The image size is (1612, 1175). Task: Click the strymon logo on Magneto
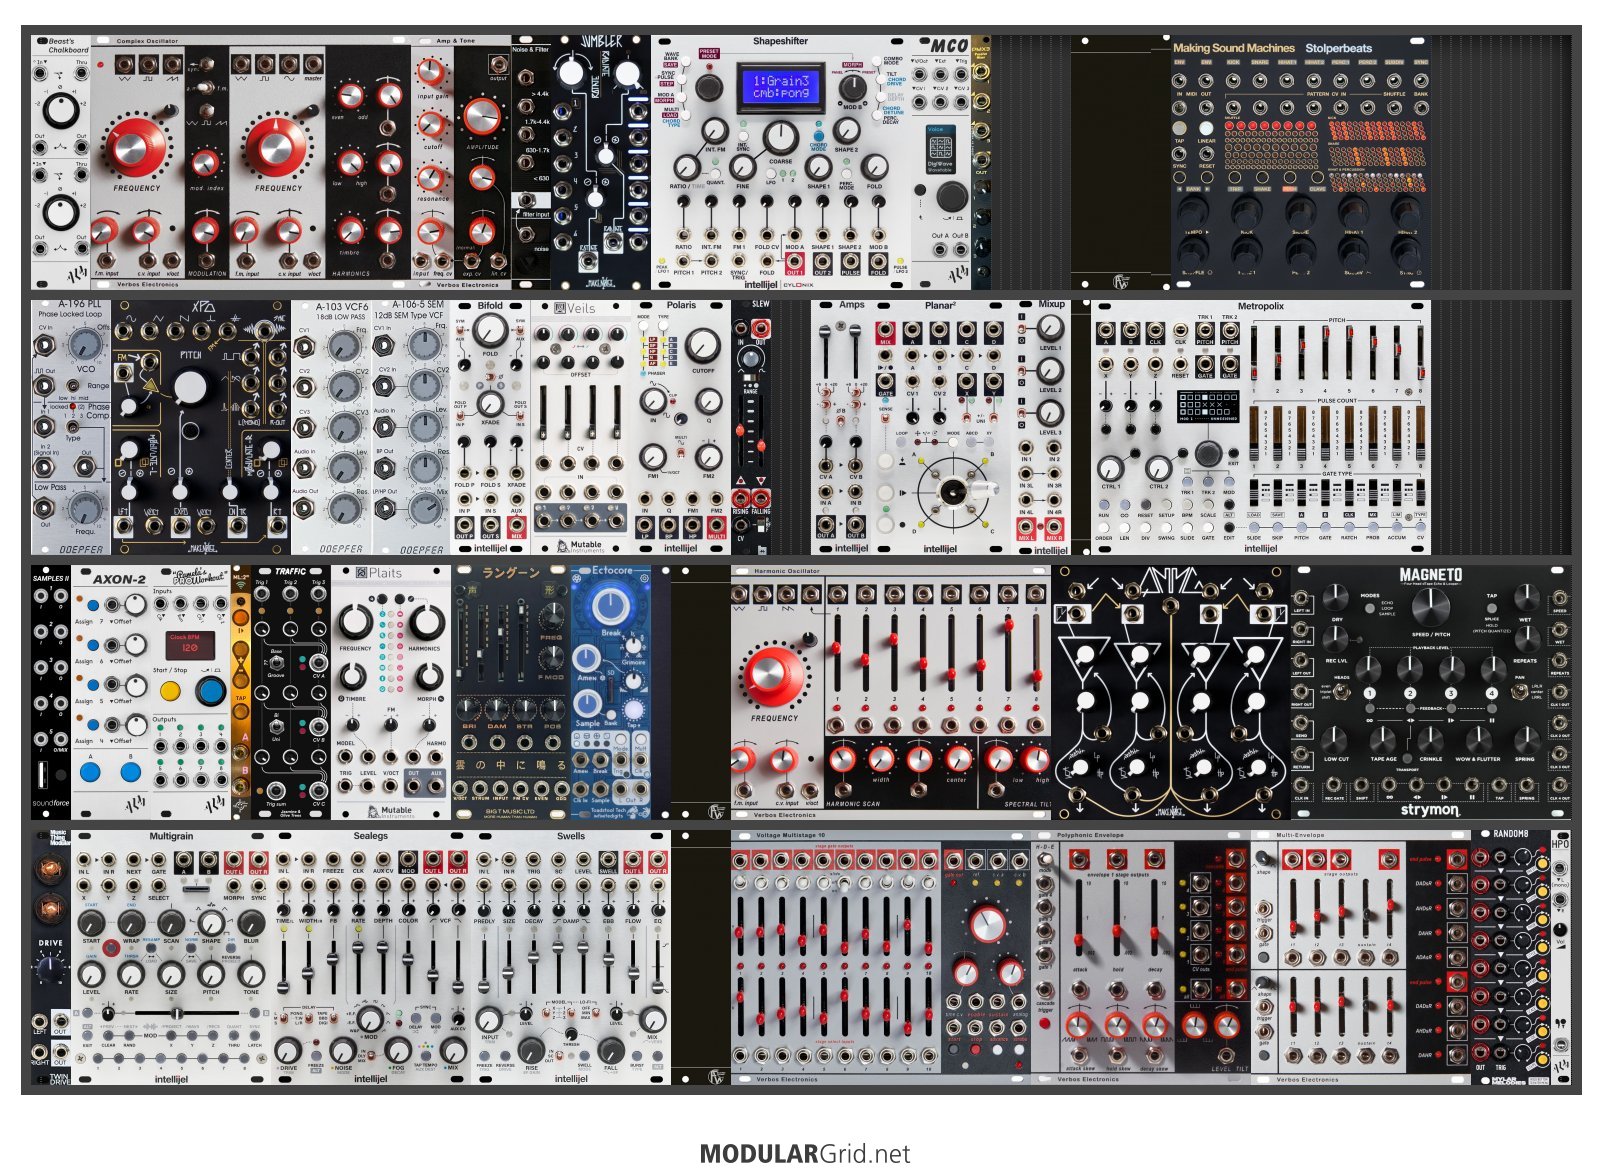[1429, 810]
